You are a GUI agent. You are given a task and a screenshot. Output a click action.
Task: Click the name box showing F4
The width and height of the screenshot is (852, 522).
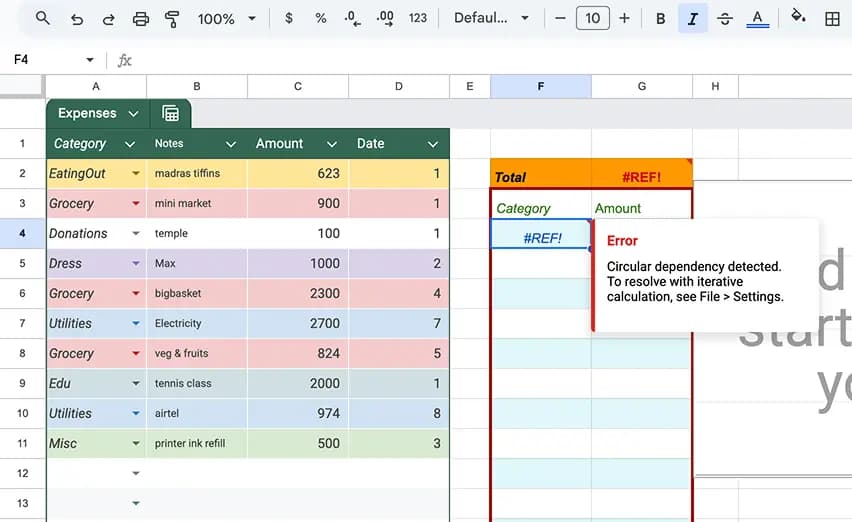tap(41, 59)
